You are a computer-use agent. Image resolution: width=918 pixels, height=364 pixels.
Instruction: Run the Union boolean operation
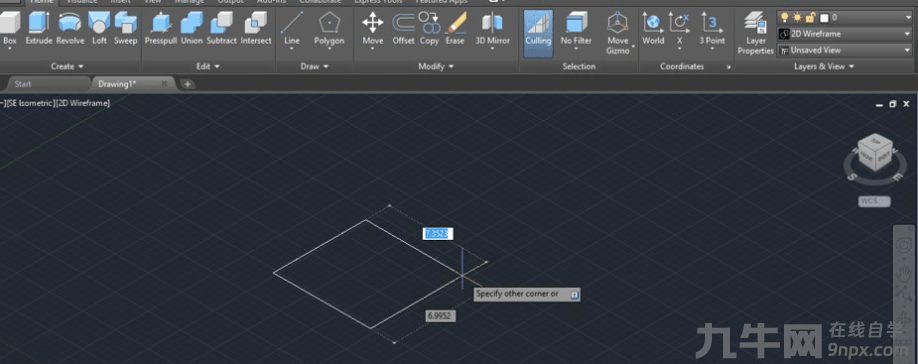tap(191, 28)
